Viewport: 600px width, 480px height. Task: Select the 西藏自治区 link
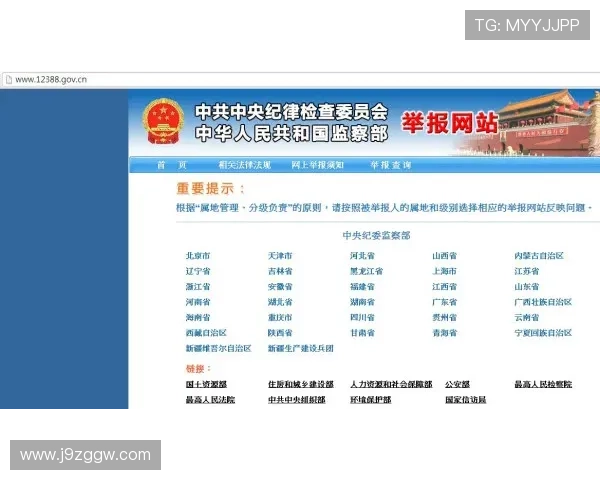[206, 333]
